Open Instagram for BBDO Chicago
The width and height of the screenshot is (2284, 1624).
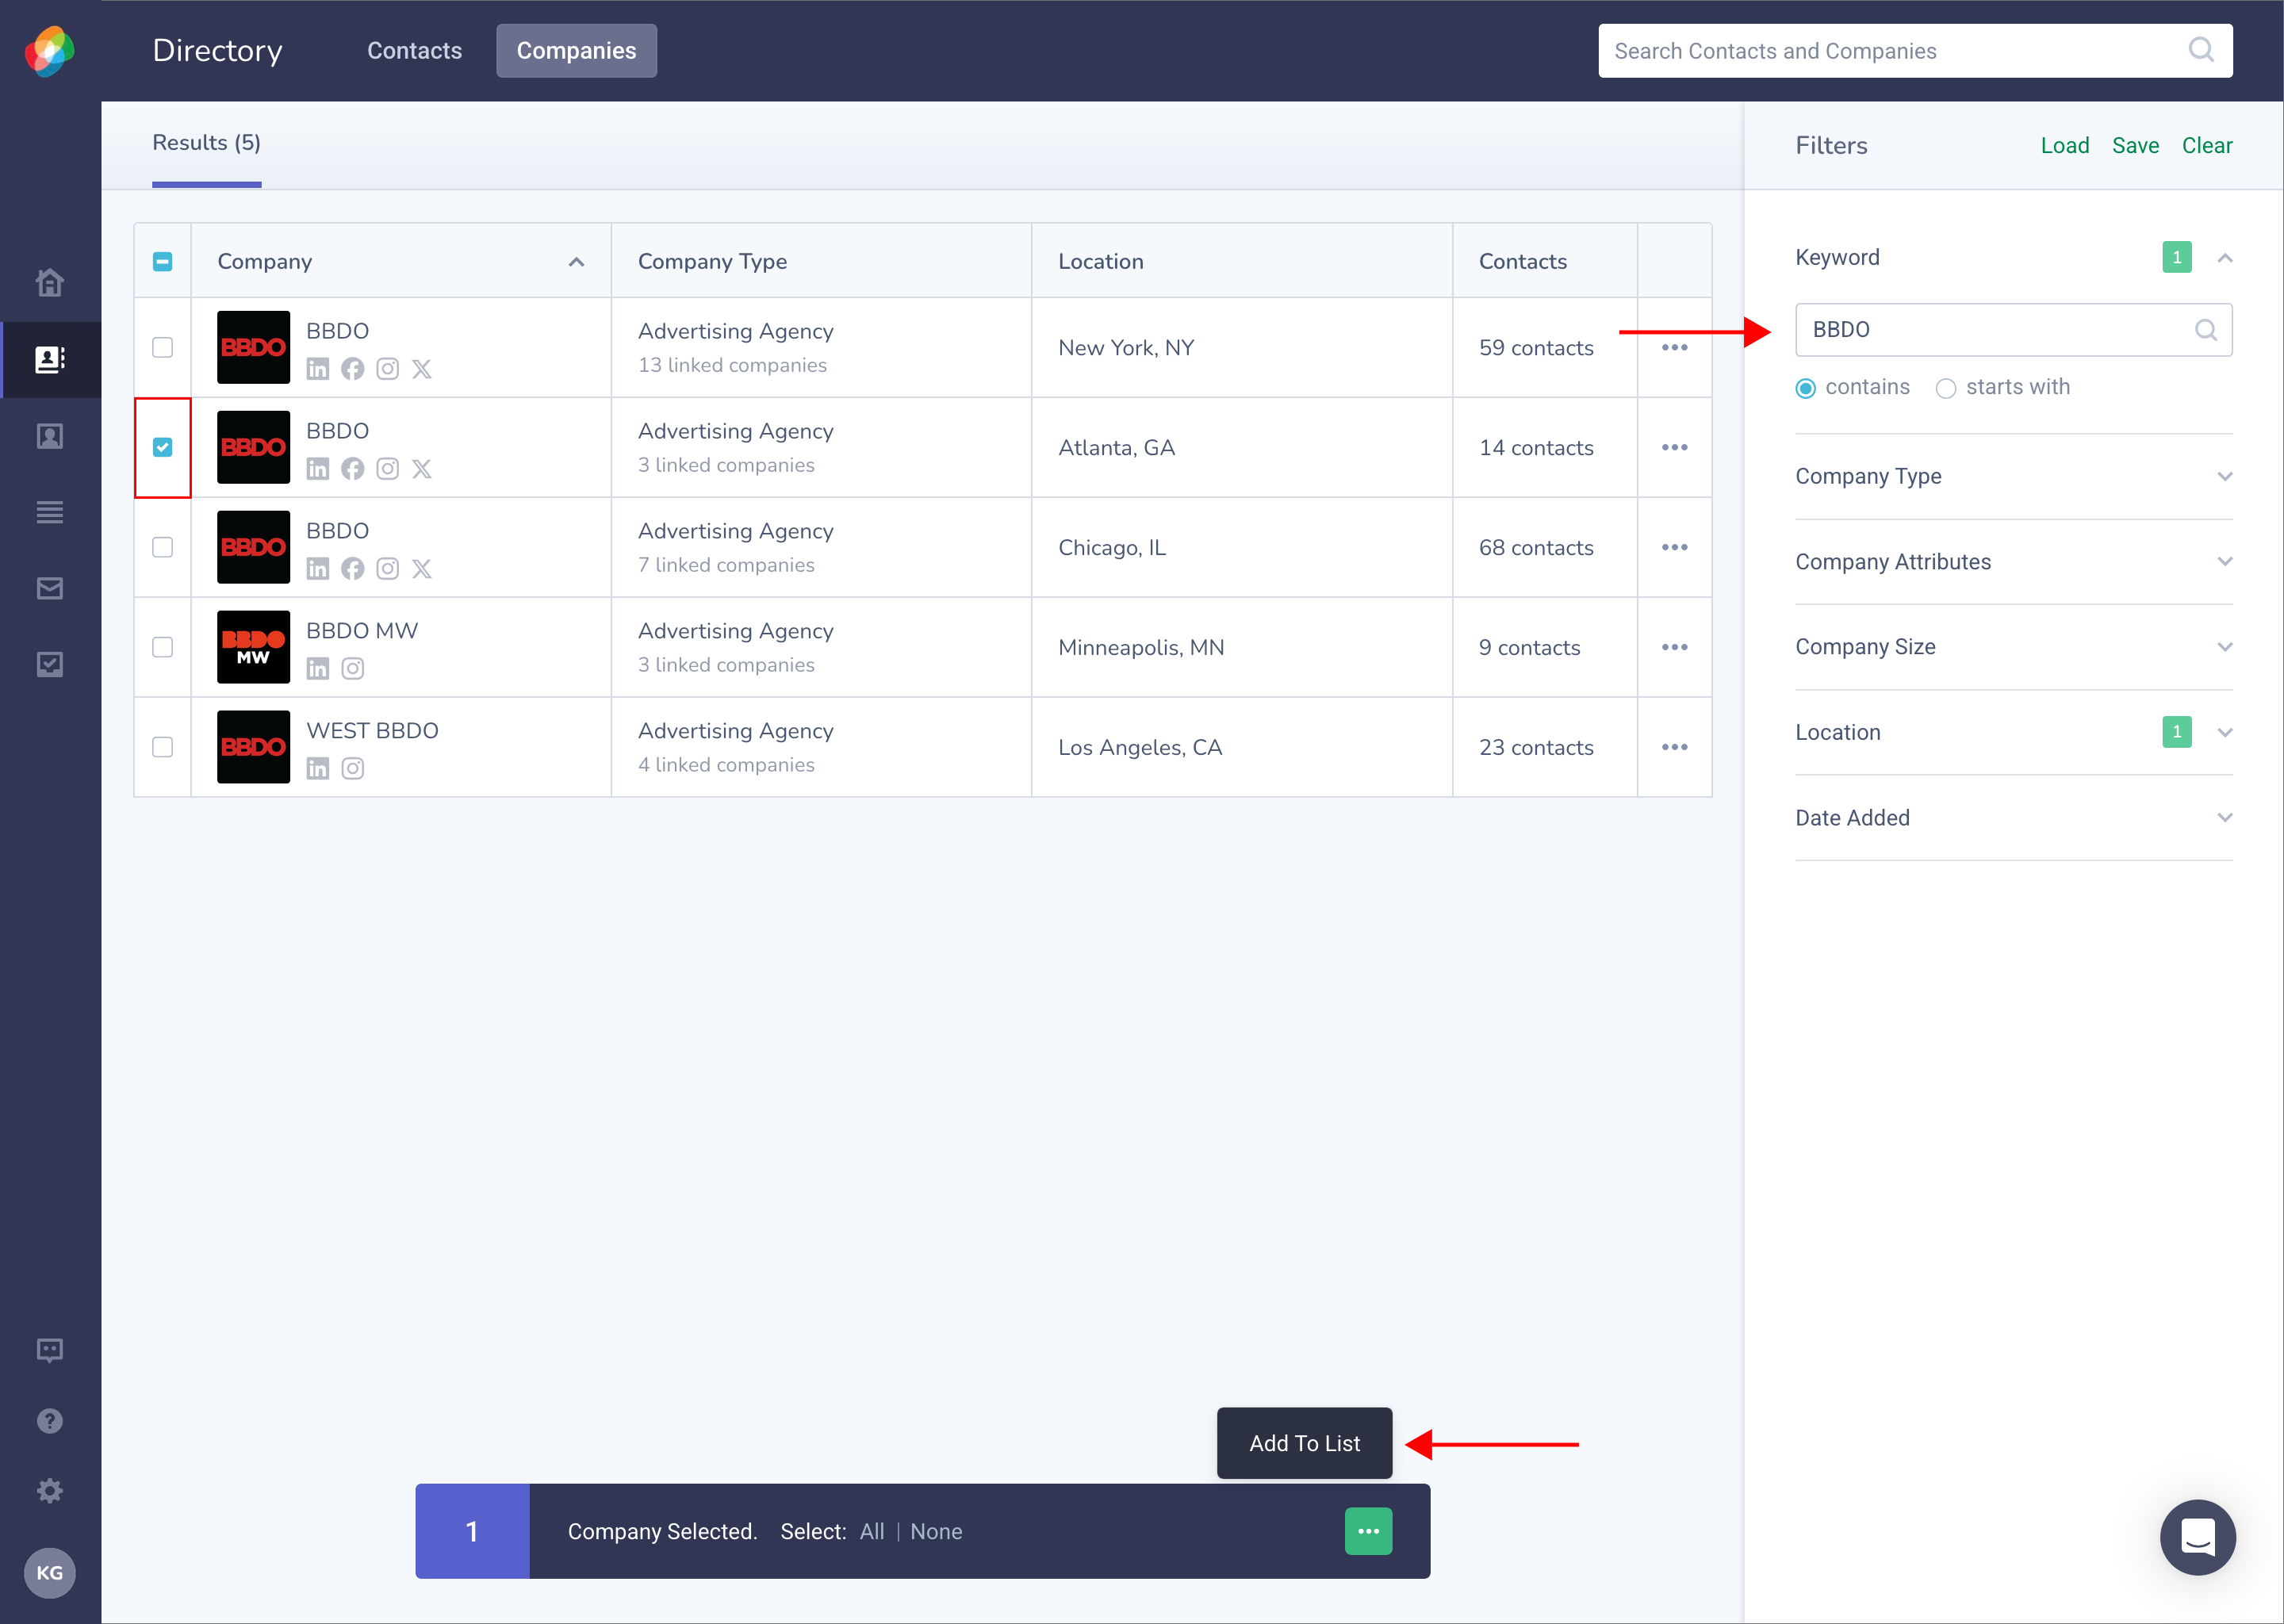pyautogui.click(x=387, y=569)
